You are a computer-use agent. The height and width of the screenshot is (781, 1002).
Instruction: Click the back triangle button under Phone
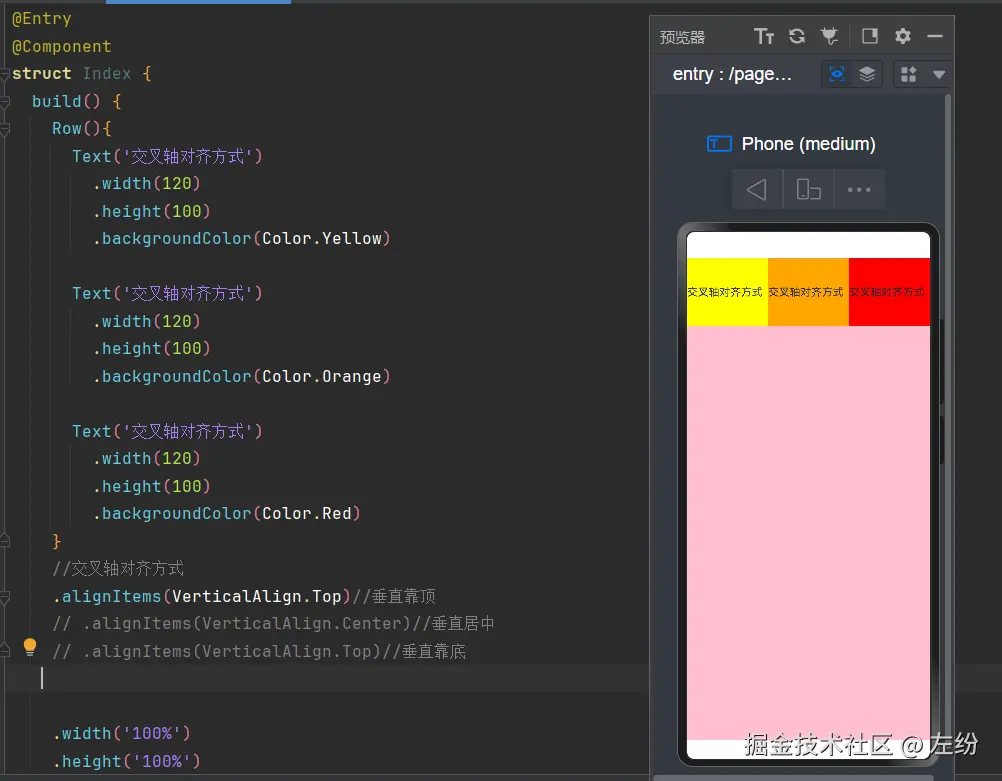coord(757,189)
